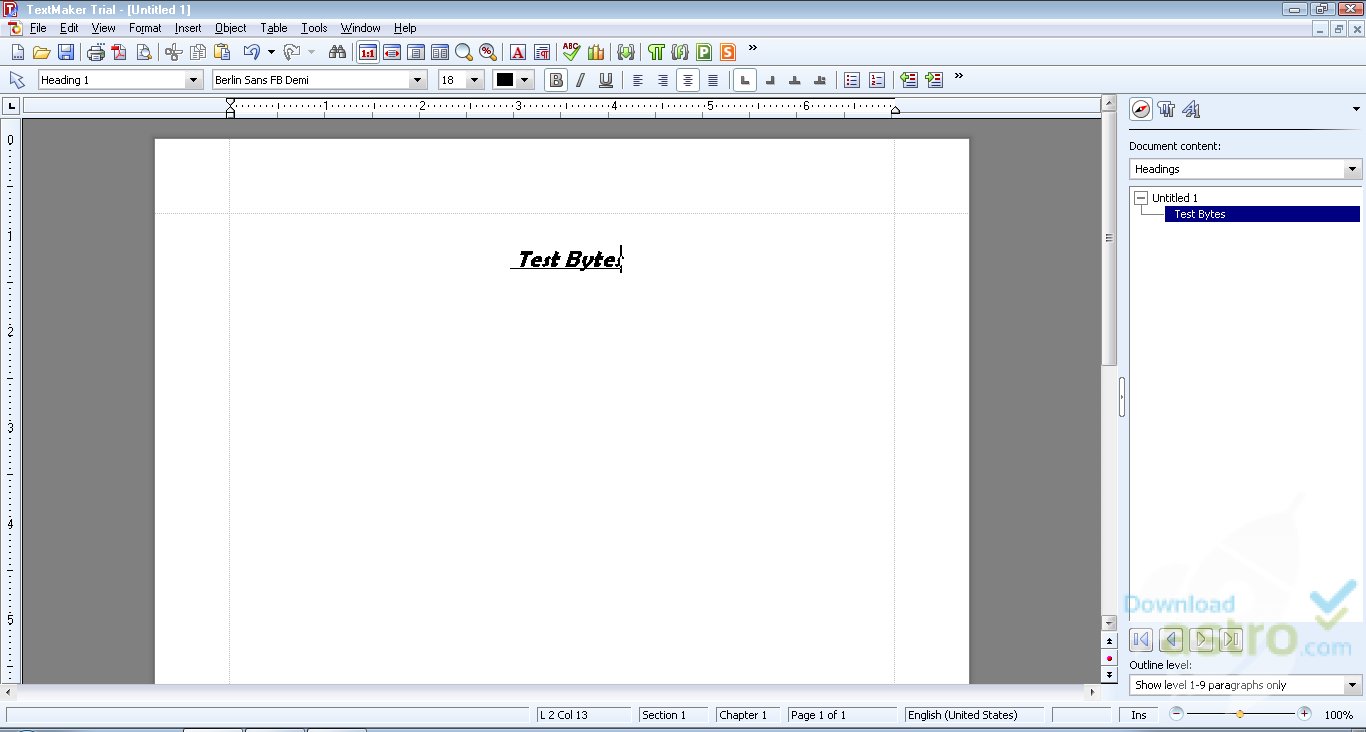Export the document as PDF
1366x732 pixels.
pyautogui.click(x=119, y=52)
